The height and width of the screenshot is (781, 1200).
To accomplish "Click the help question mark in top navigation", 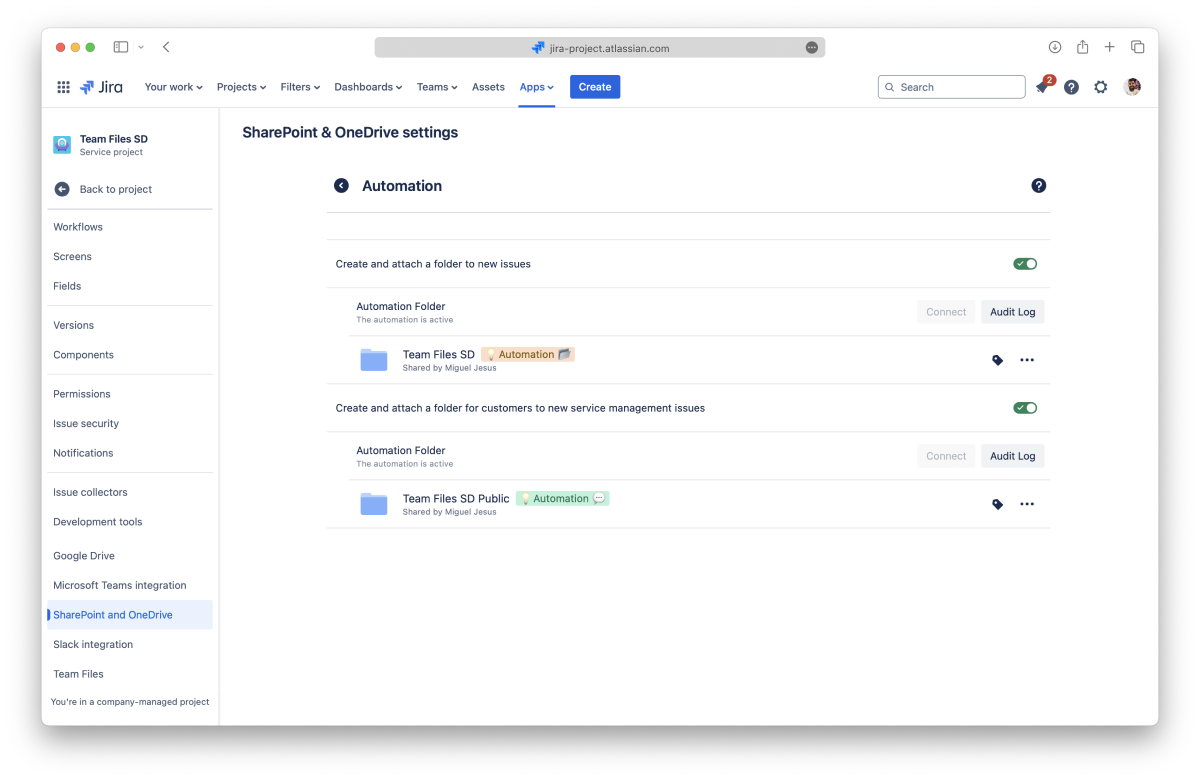I will pyautogui.click(x=1071, y=87).
